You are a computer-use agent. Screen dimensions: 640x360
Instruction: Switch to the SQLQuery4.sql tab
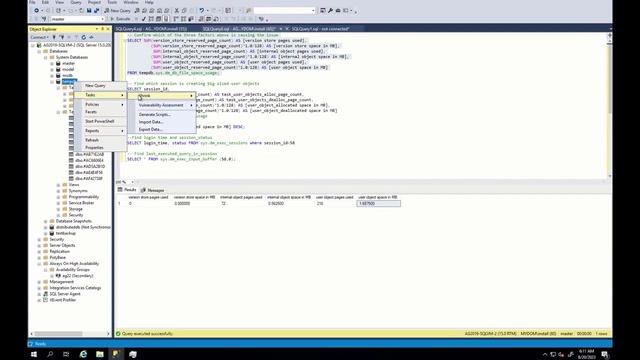pos(151,29)
